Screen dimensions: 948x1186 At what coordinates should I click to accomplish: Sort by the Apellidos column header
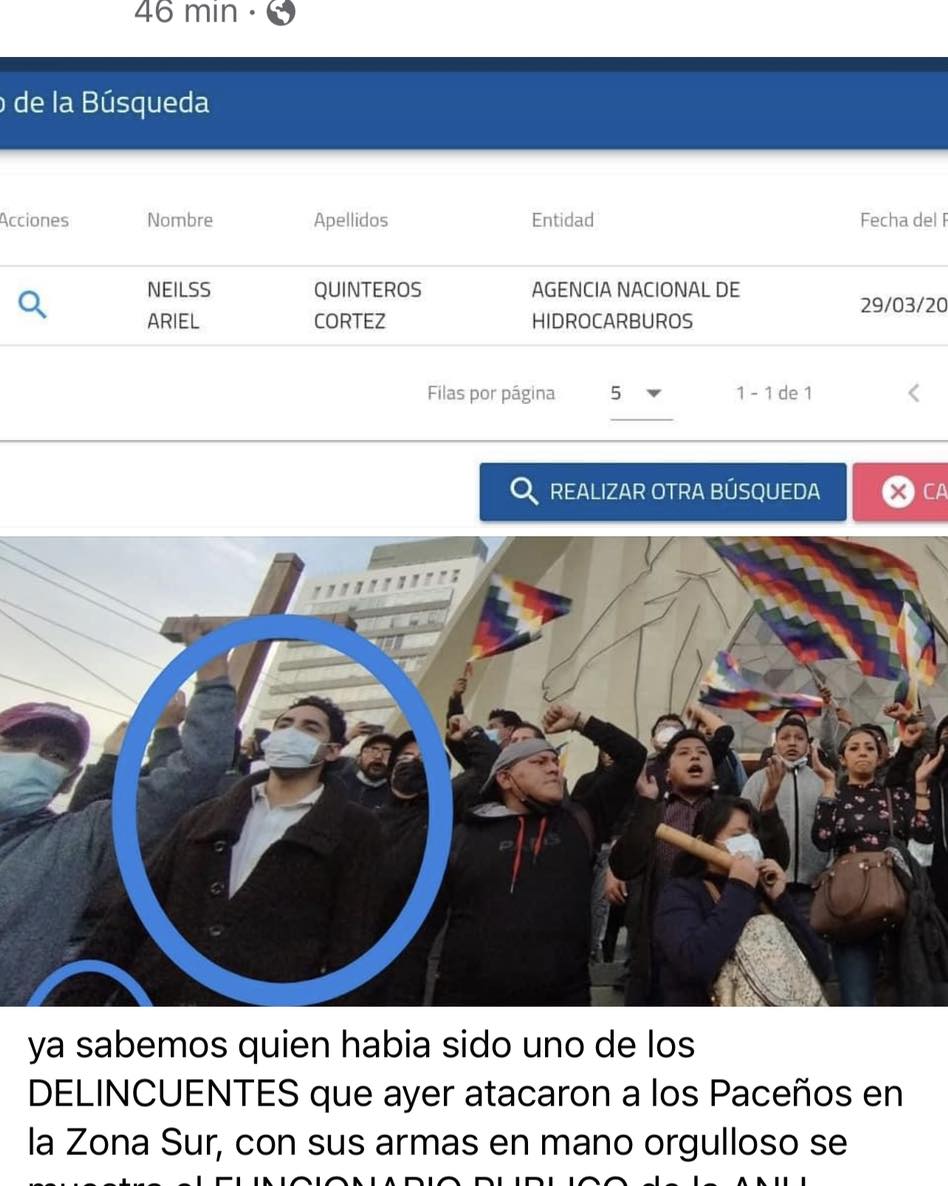pos(350,220)
